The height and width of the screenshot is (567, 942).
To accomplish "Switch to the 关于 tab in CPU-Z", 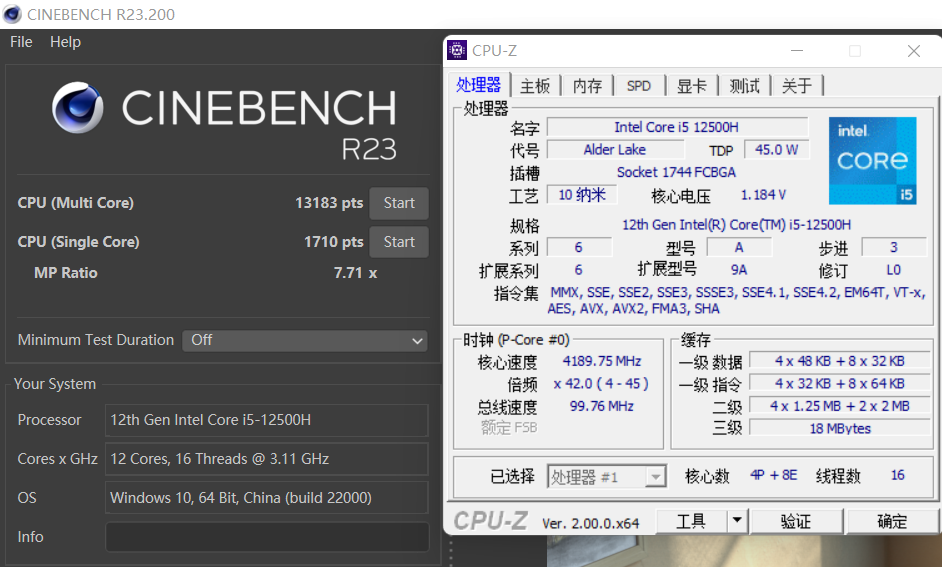I will 797,86.
